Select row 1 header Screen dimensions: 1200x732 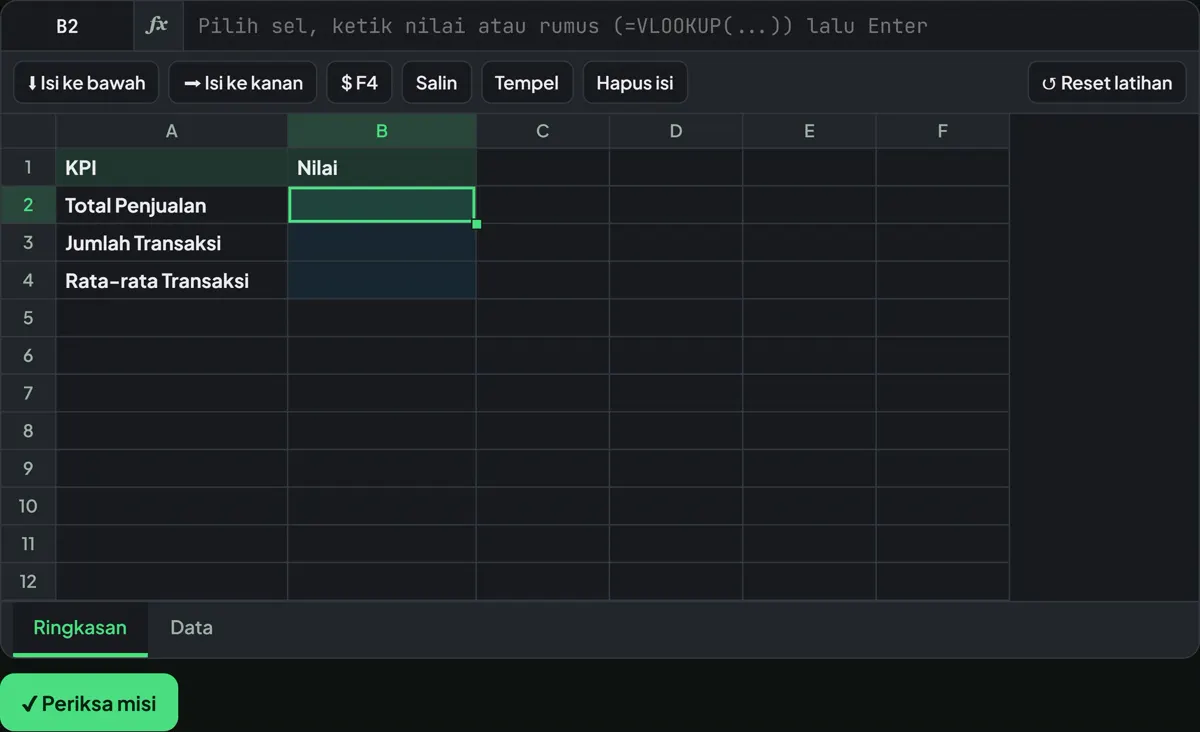click(28, 168)
